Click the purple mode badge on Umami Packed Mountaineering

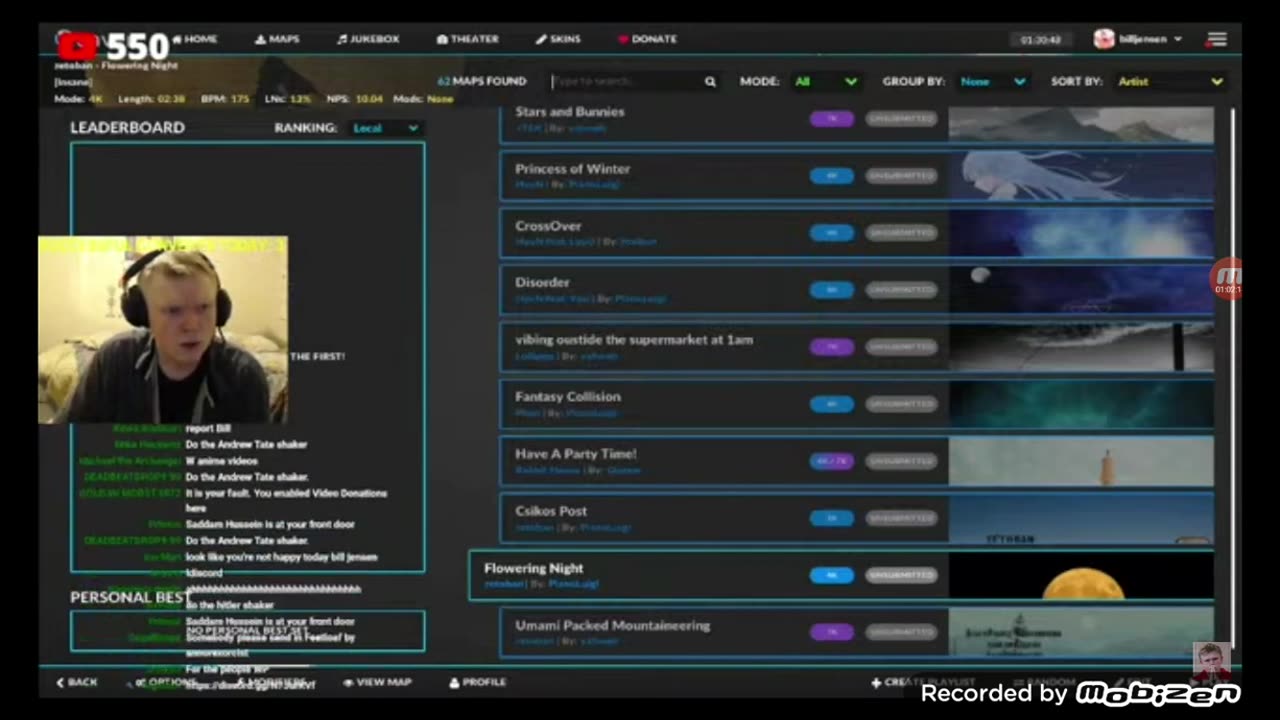831,632
